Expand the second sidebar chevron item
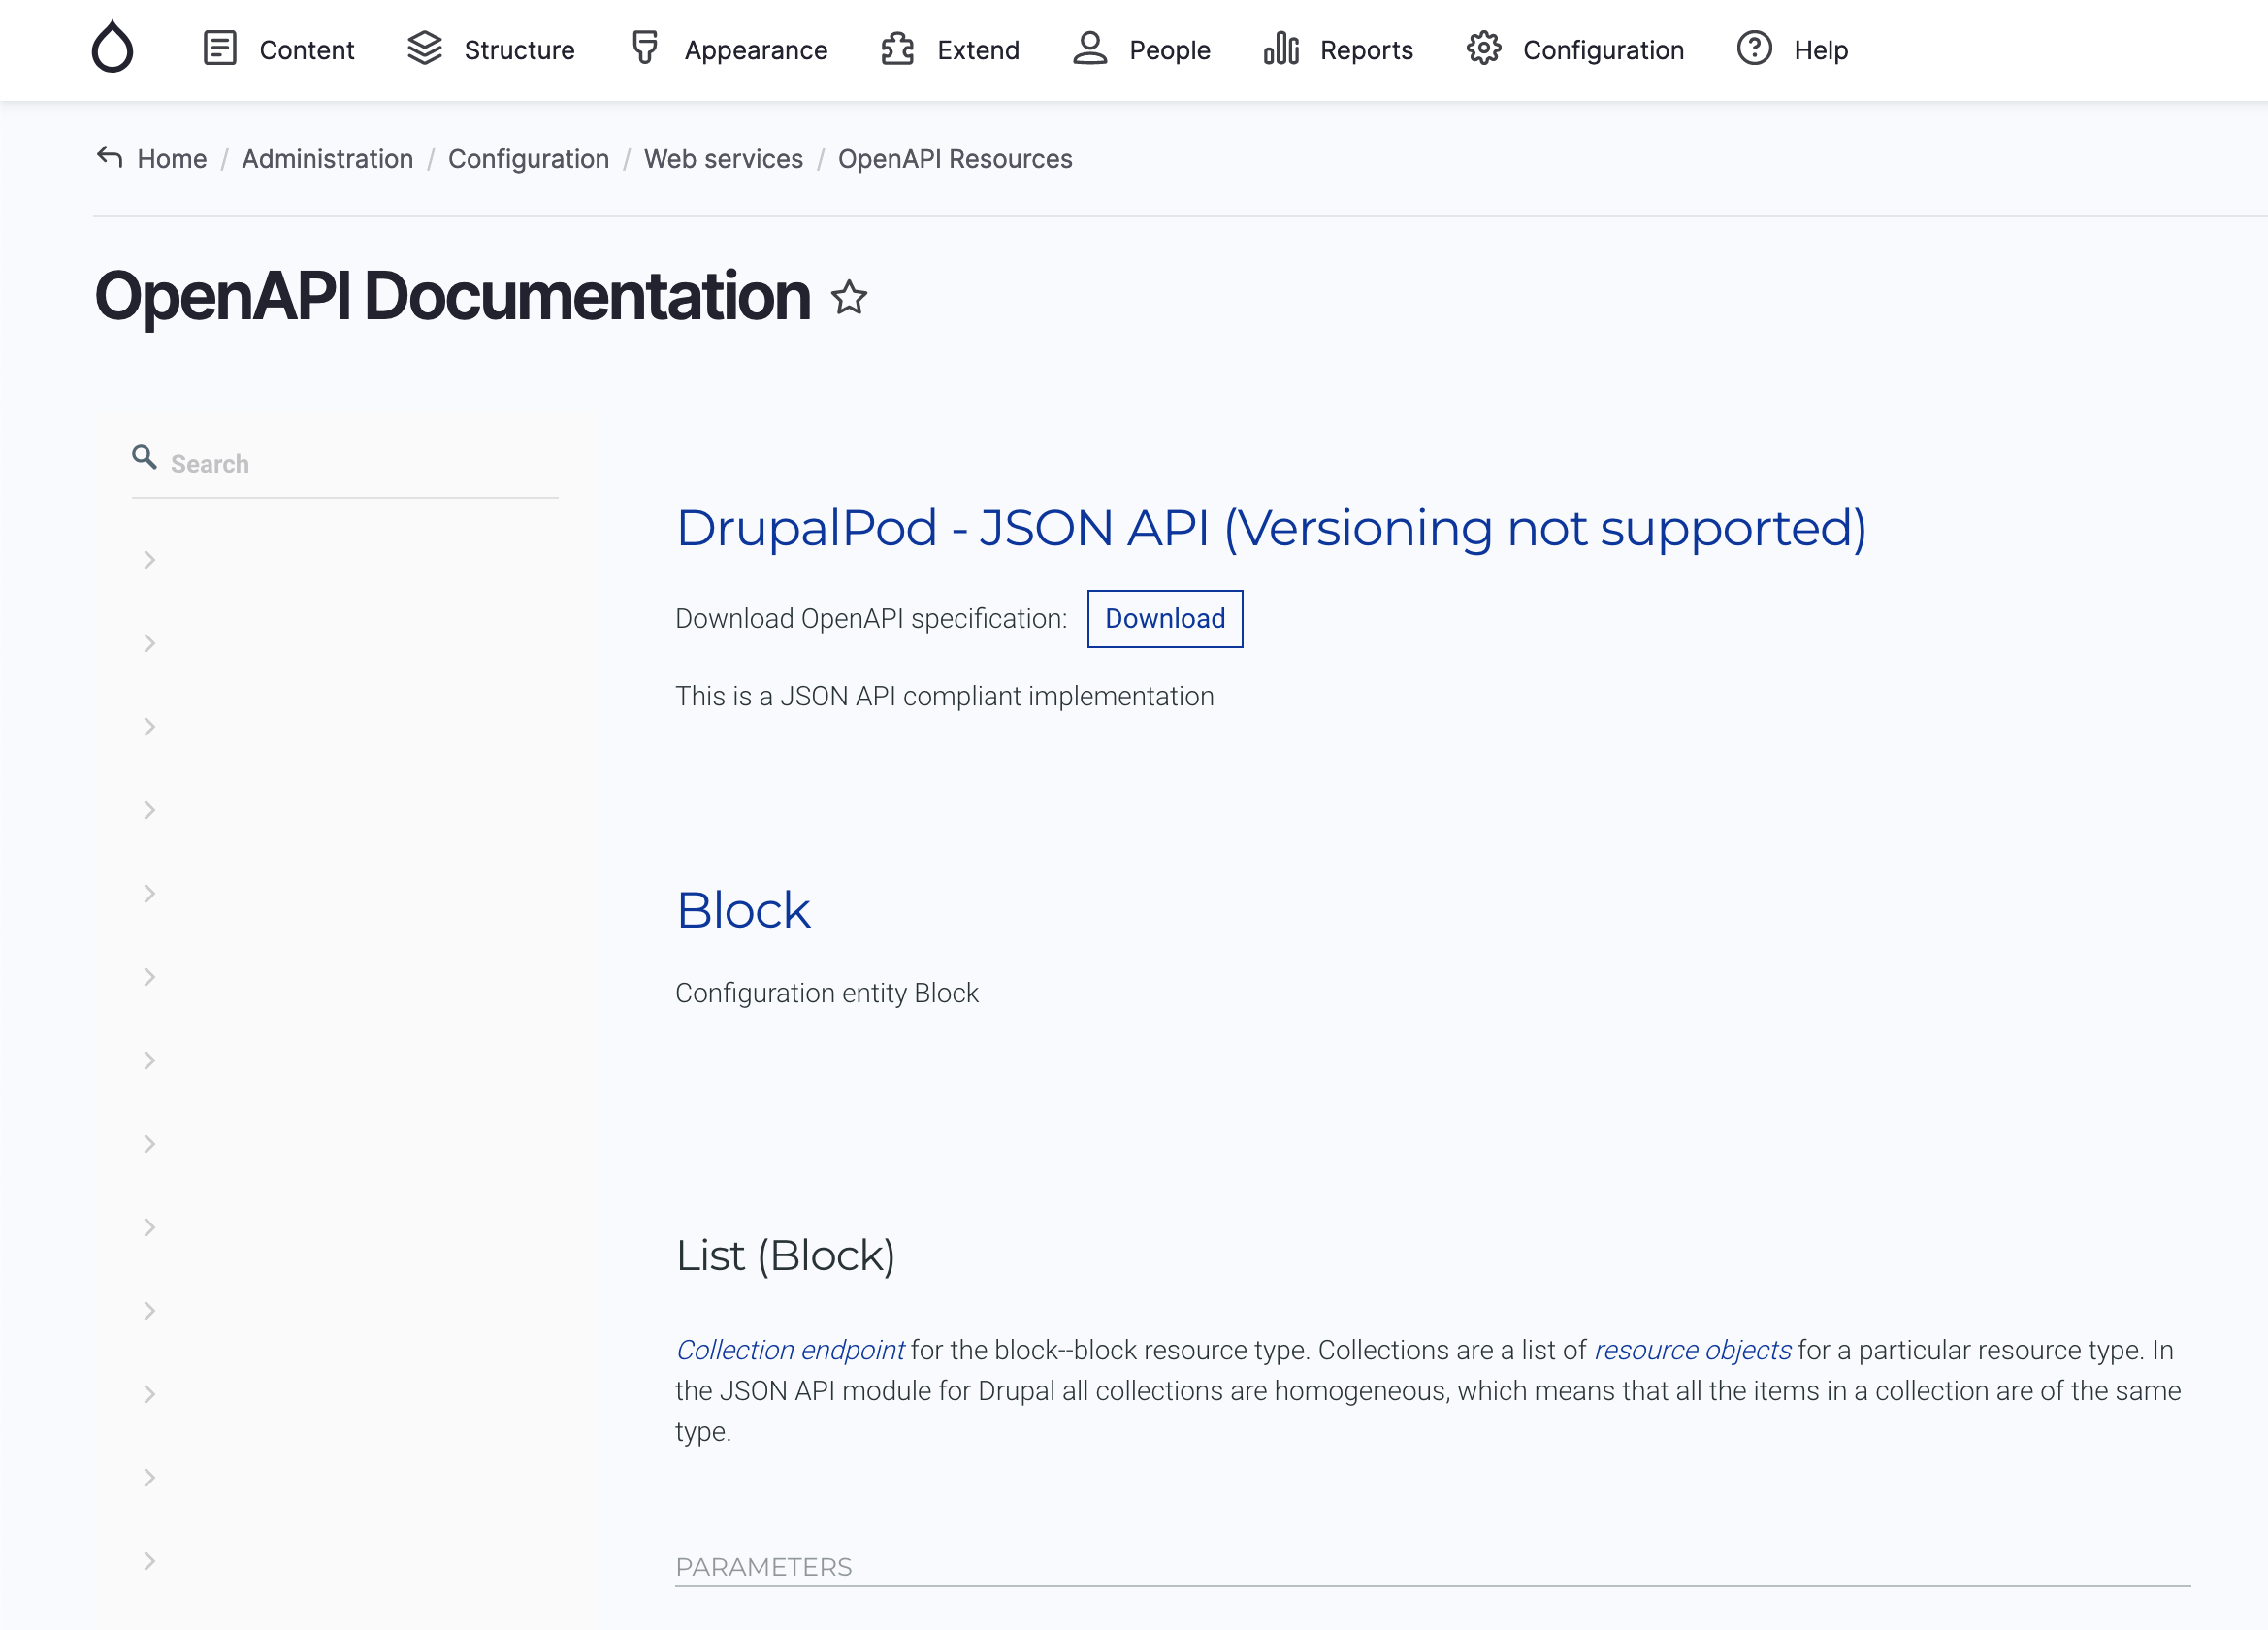The image size is (2268, 1630). point(149,643)
